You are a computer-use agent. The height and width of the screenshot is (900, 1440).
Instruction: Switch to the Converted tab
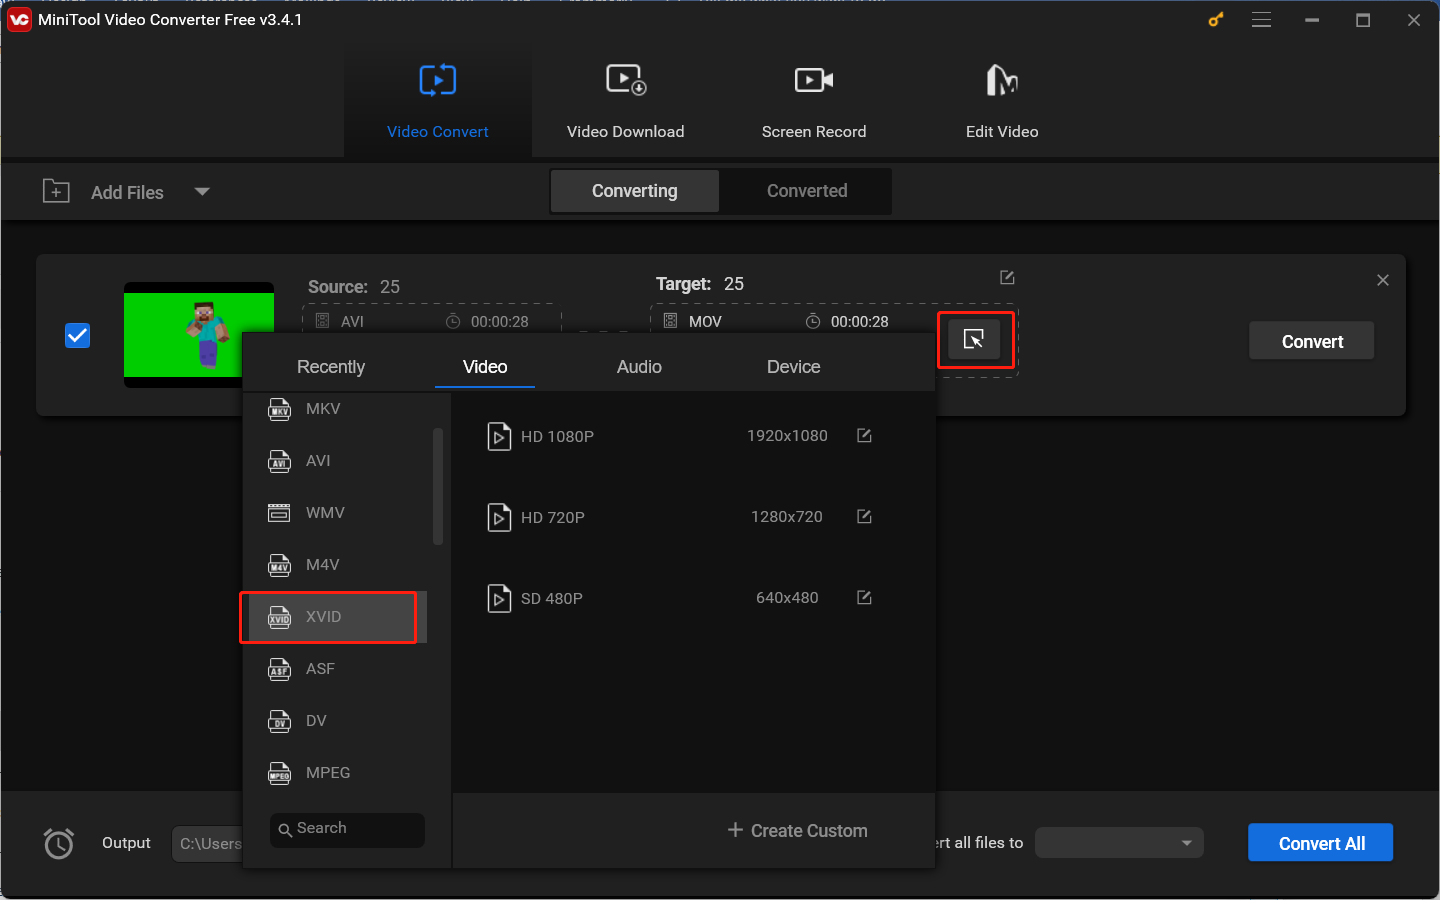click(807, 191)
